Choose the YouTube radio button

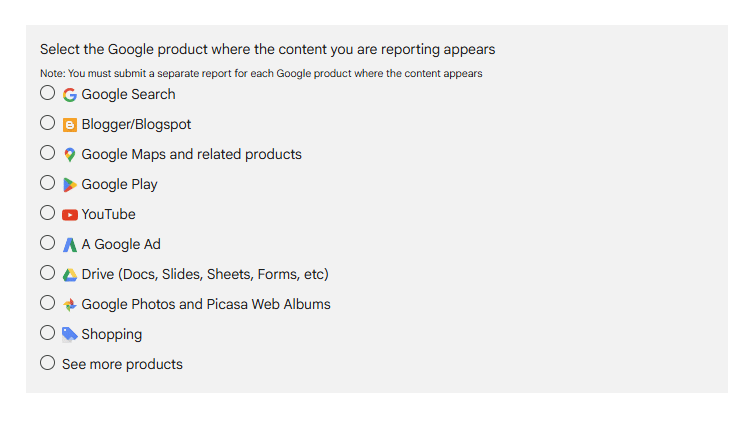click(x=47, y=212)
